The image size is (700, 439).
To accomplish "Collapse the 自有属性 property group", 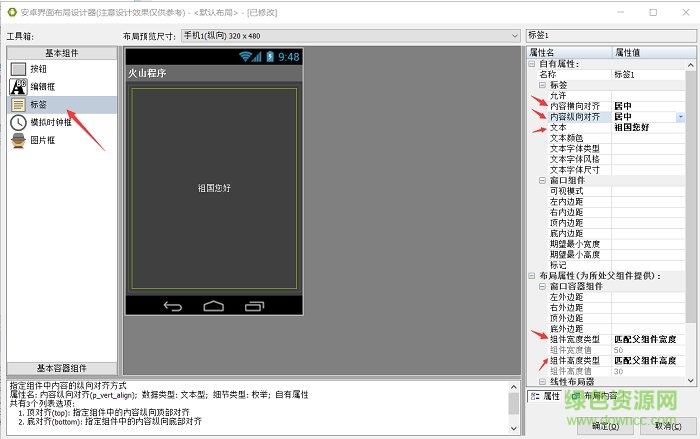I will point(531,64).
